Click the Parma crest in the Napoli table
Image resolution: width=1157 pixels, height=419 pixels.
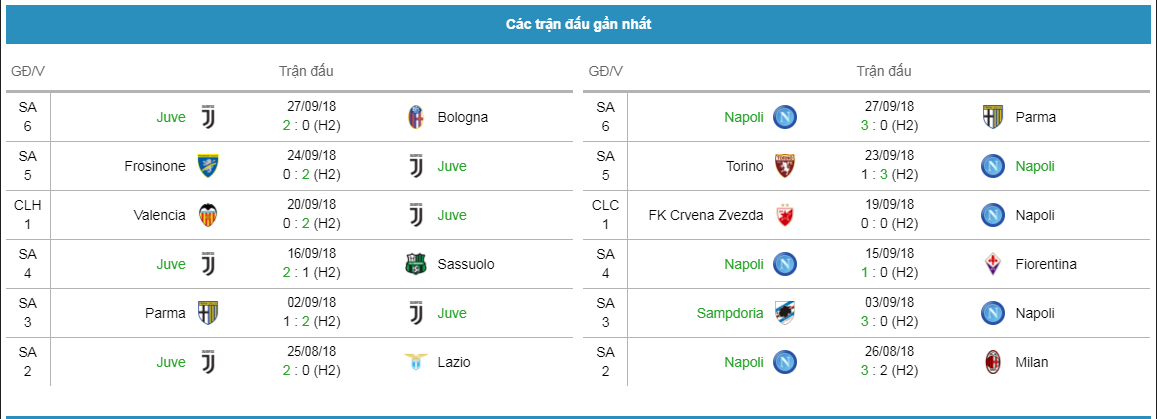coord(993,117)
